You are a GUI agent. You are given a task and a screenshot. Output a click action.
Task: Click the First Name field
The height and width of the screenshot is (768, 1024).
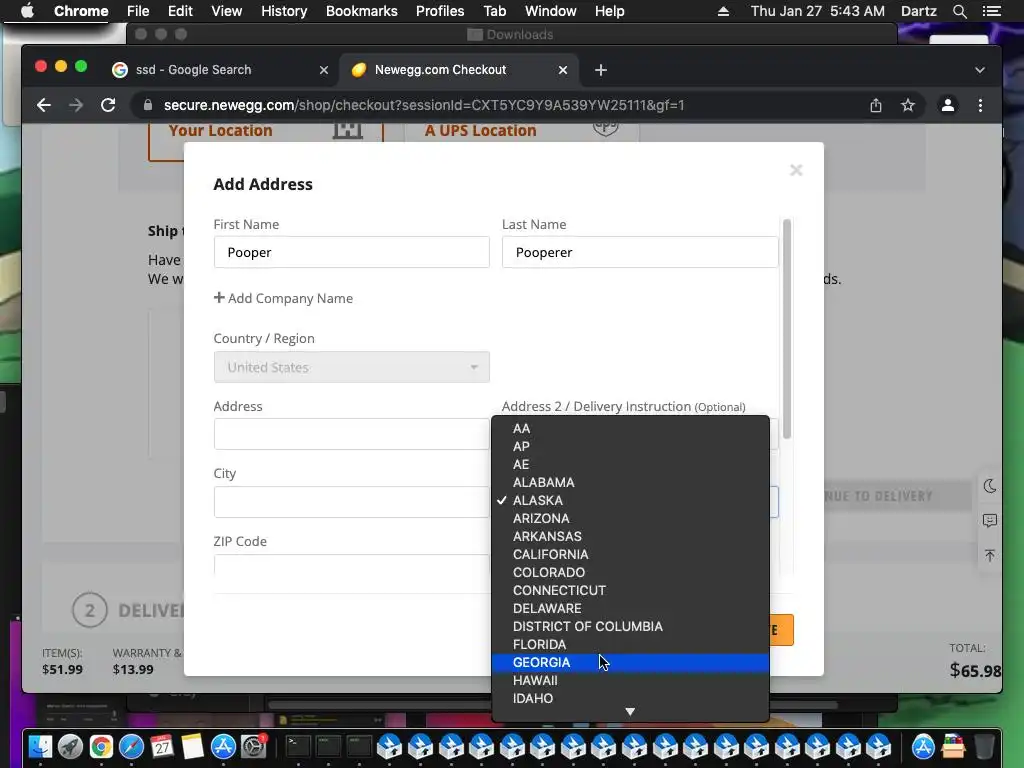pos(351,252)
